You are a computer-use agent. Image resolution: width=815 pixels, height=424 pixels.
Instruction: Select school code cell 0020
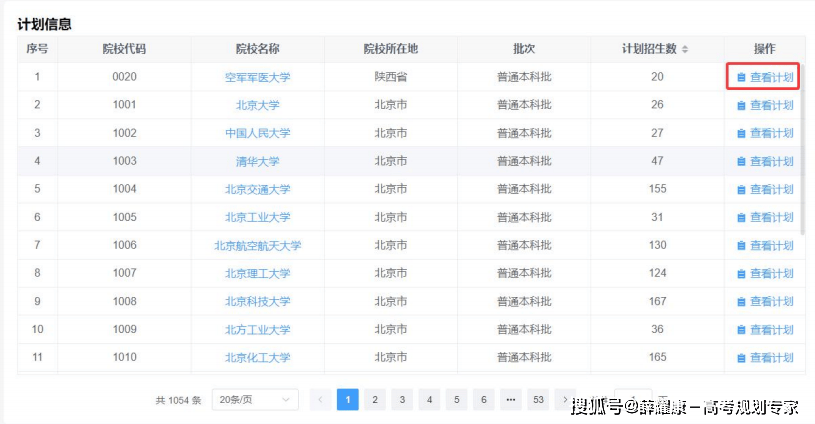[x=125, y=77]
